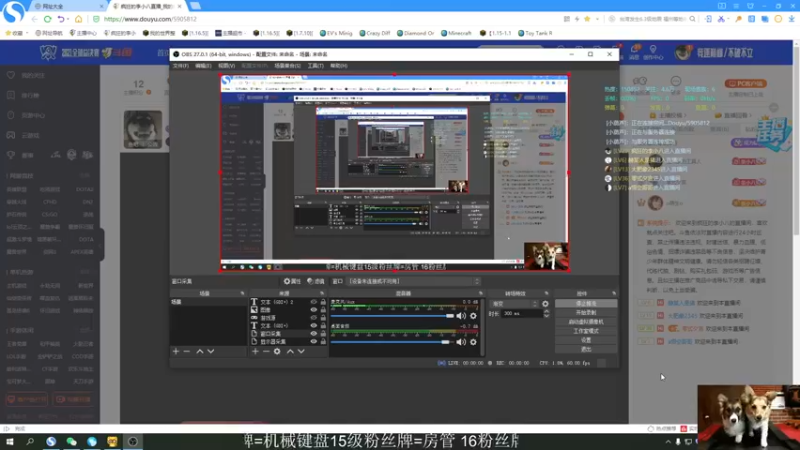Viewport: 800px width, 450px height.
Task: Click browser refresh icon
Action: click(47, 19)
